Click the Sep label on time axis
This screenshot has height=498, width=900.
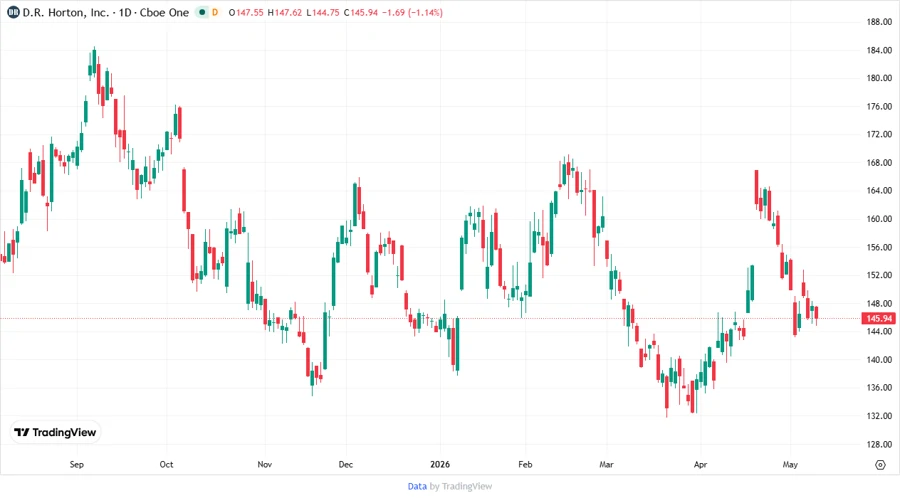76,465
